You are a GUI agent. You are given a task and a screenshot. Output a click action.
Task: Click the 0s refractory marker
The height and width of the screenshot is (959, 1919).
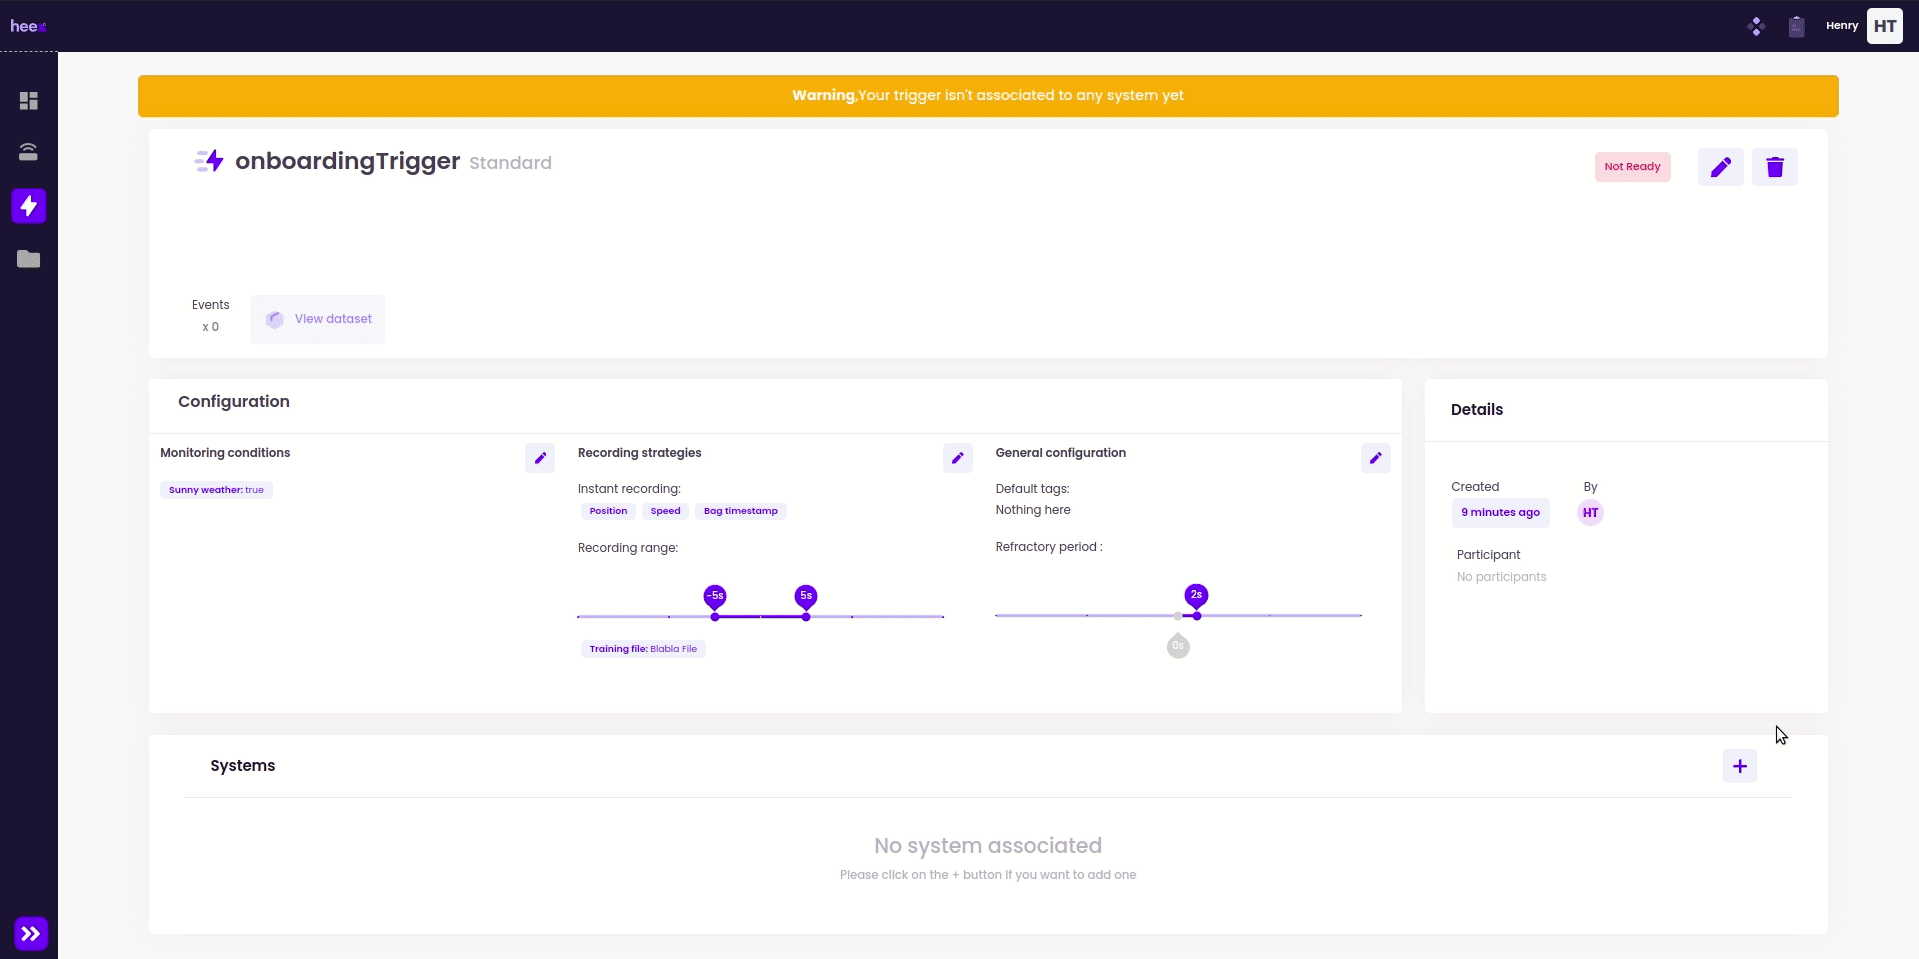point(1178,644)
